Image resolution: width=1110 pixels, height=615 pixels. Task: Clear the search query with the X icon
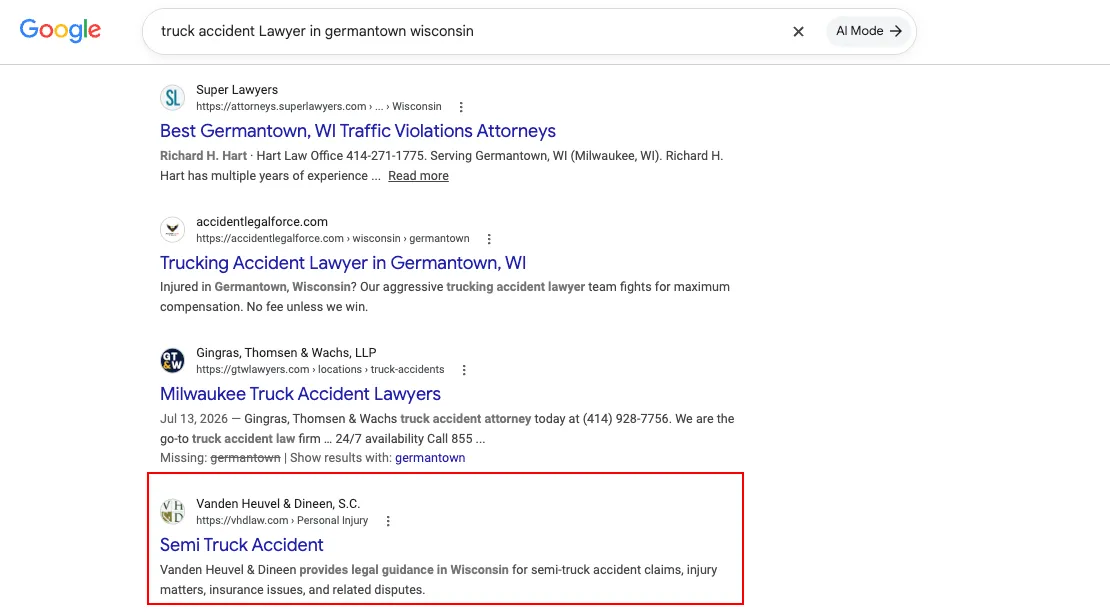[798, 31]
